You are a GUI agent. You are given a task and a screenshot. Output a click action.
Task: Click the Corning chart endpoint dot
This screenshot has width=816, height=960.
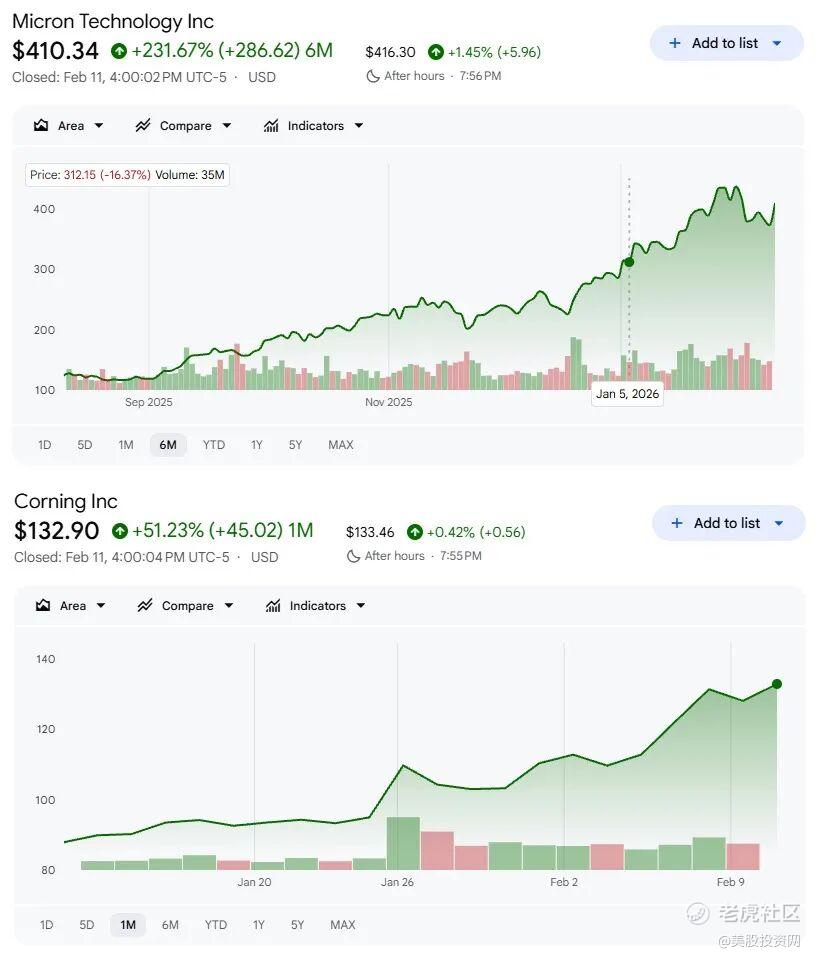(x=777, y=684)
